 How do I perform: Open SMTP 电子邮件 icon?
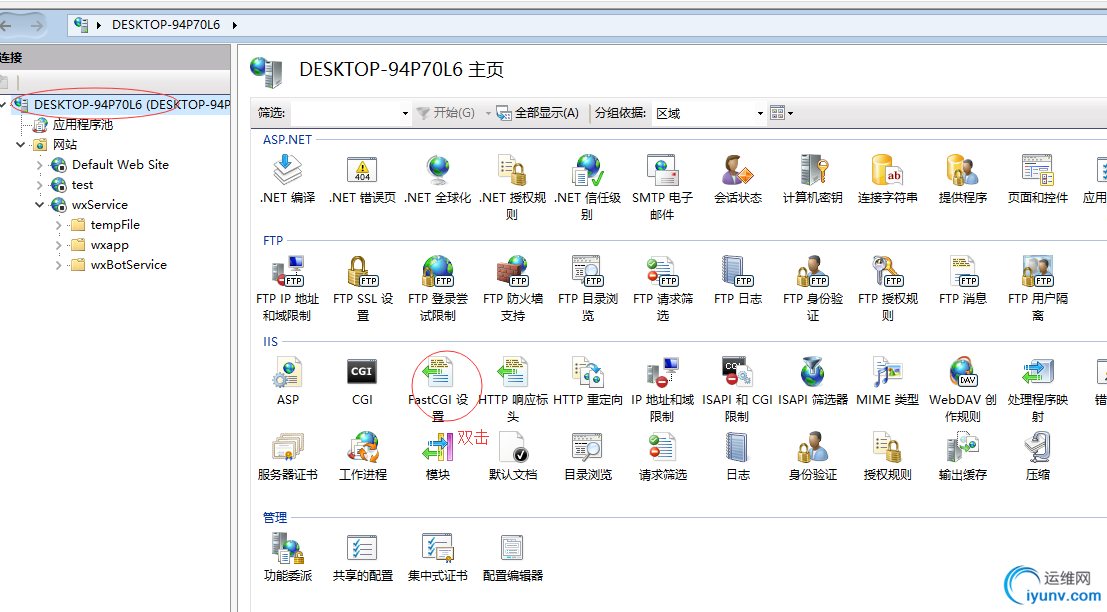pos(662,170)
